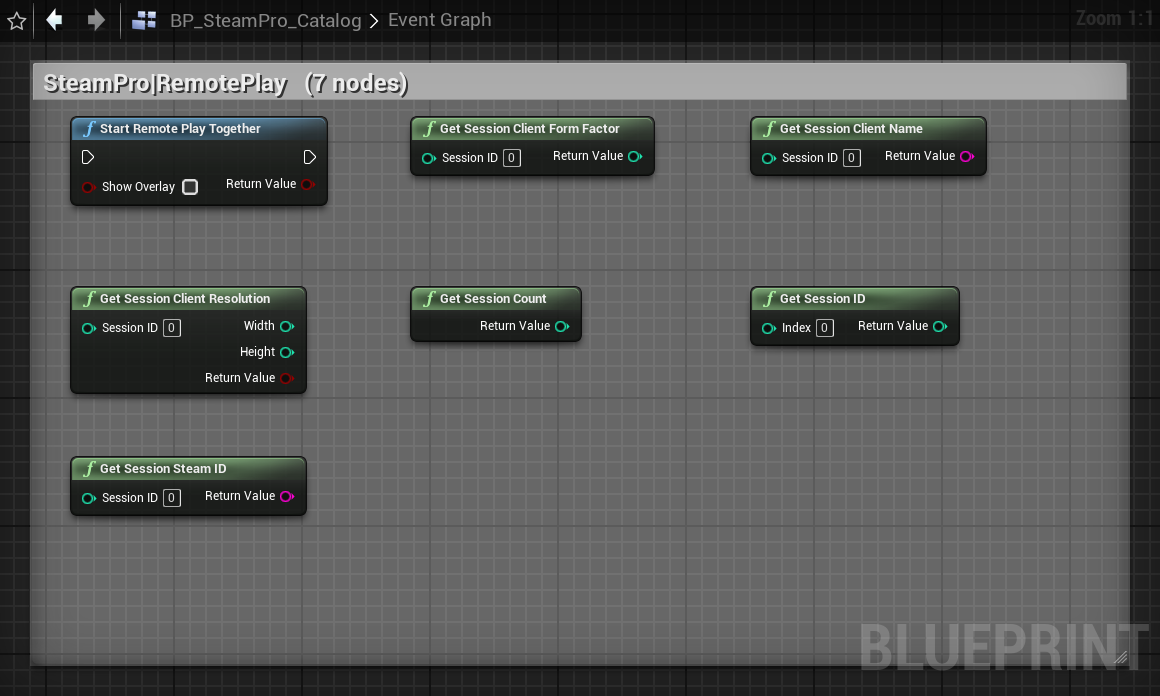Click Session Steam ID node Session ID pin
This screenshot has height=696, width=1160.
[x=89, y=499]
